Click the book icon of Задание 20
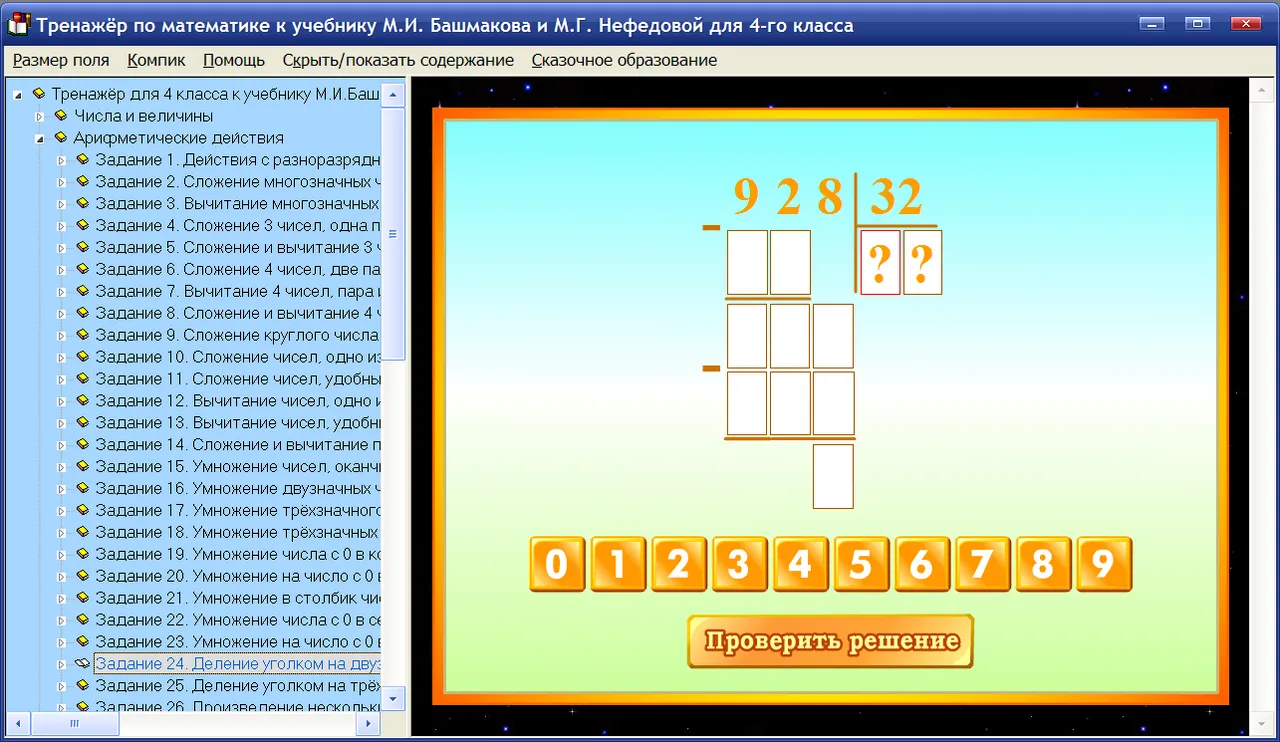1280x742 pixels. point(82,576)
